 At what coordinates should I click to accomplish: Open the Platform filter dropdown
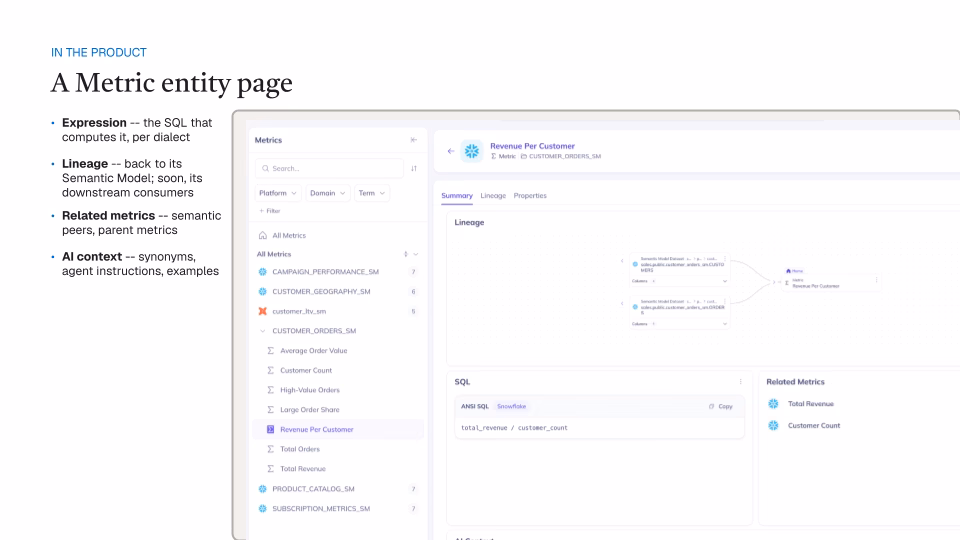point(278,193)
